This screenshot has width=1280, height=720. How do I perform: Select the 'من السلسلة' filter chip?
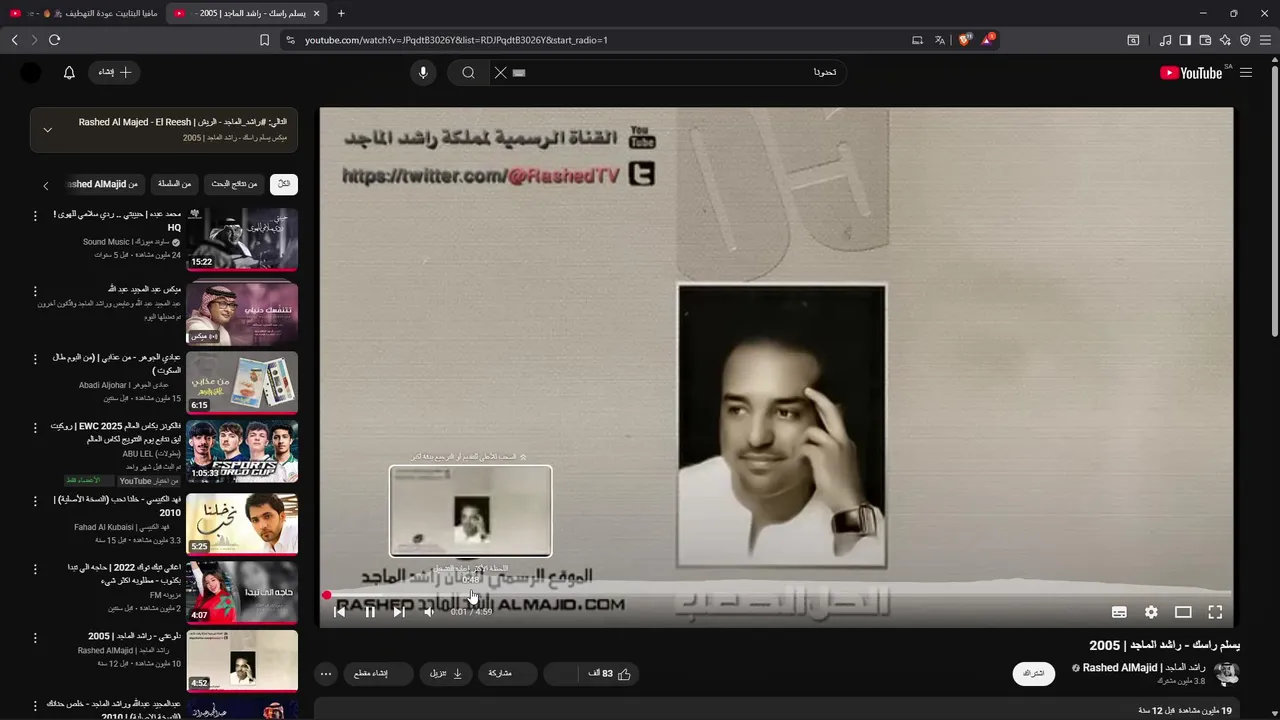[175, 184]
